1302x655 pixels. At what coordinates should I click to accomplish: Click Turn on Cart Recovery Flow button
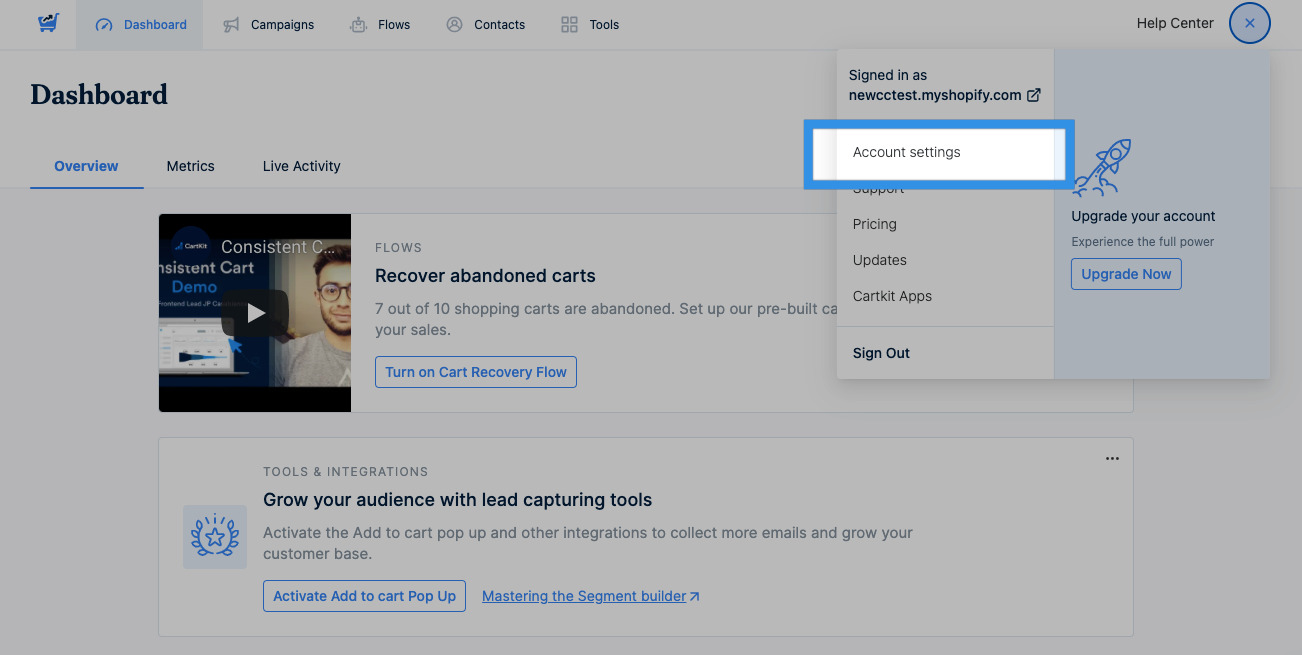476,372
